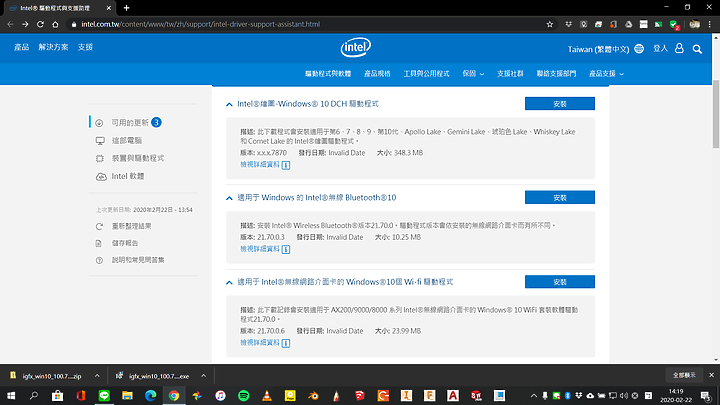This screenshot has height=405, width=720.
Task: Open File Explorer from the taskbar
Action: tap(127, 395)
